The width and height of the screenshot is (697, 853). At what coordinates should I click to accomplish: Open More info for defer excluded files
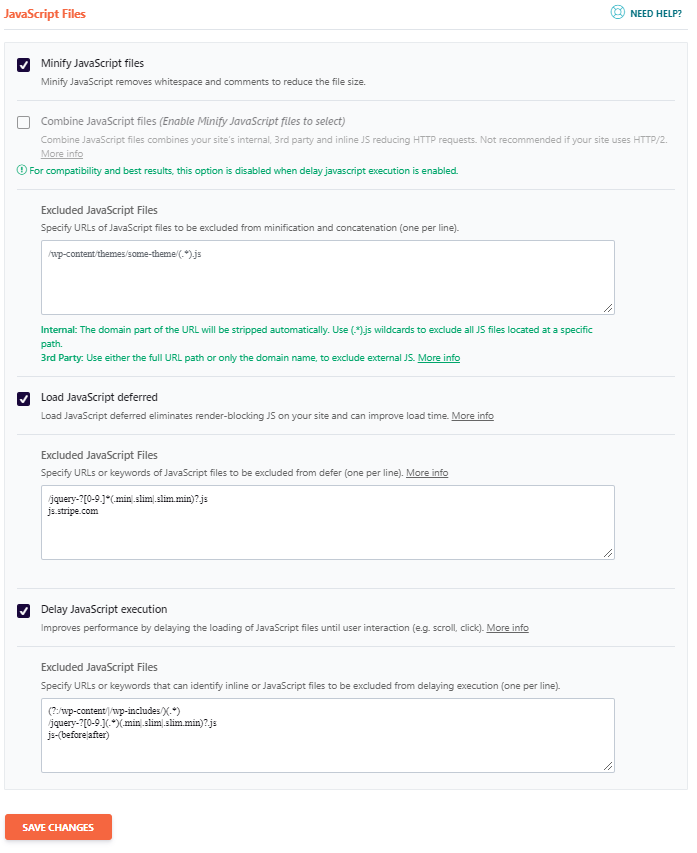(427, 473)
